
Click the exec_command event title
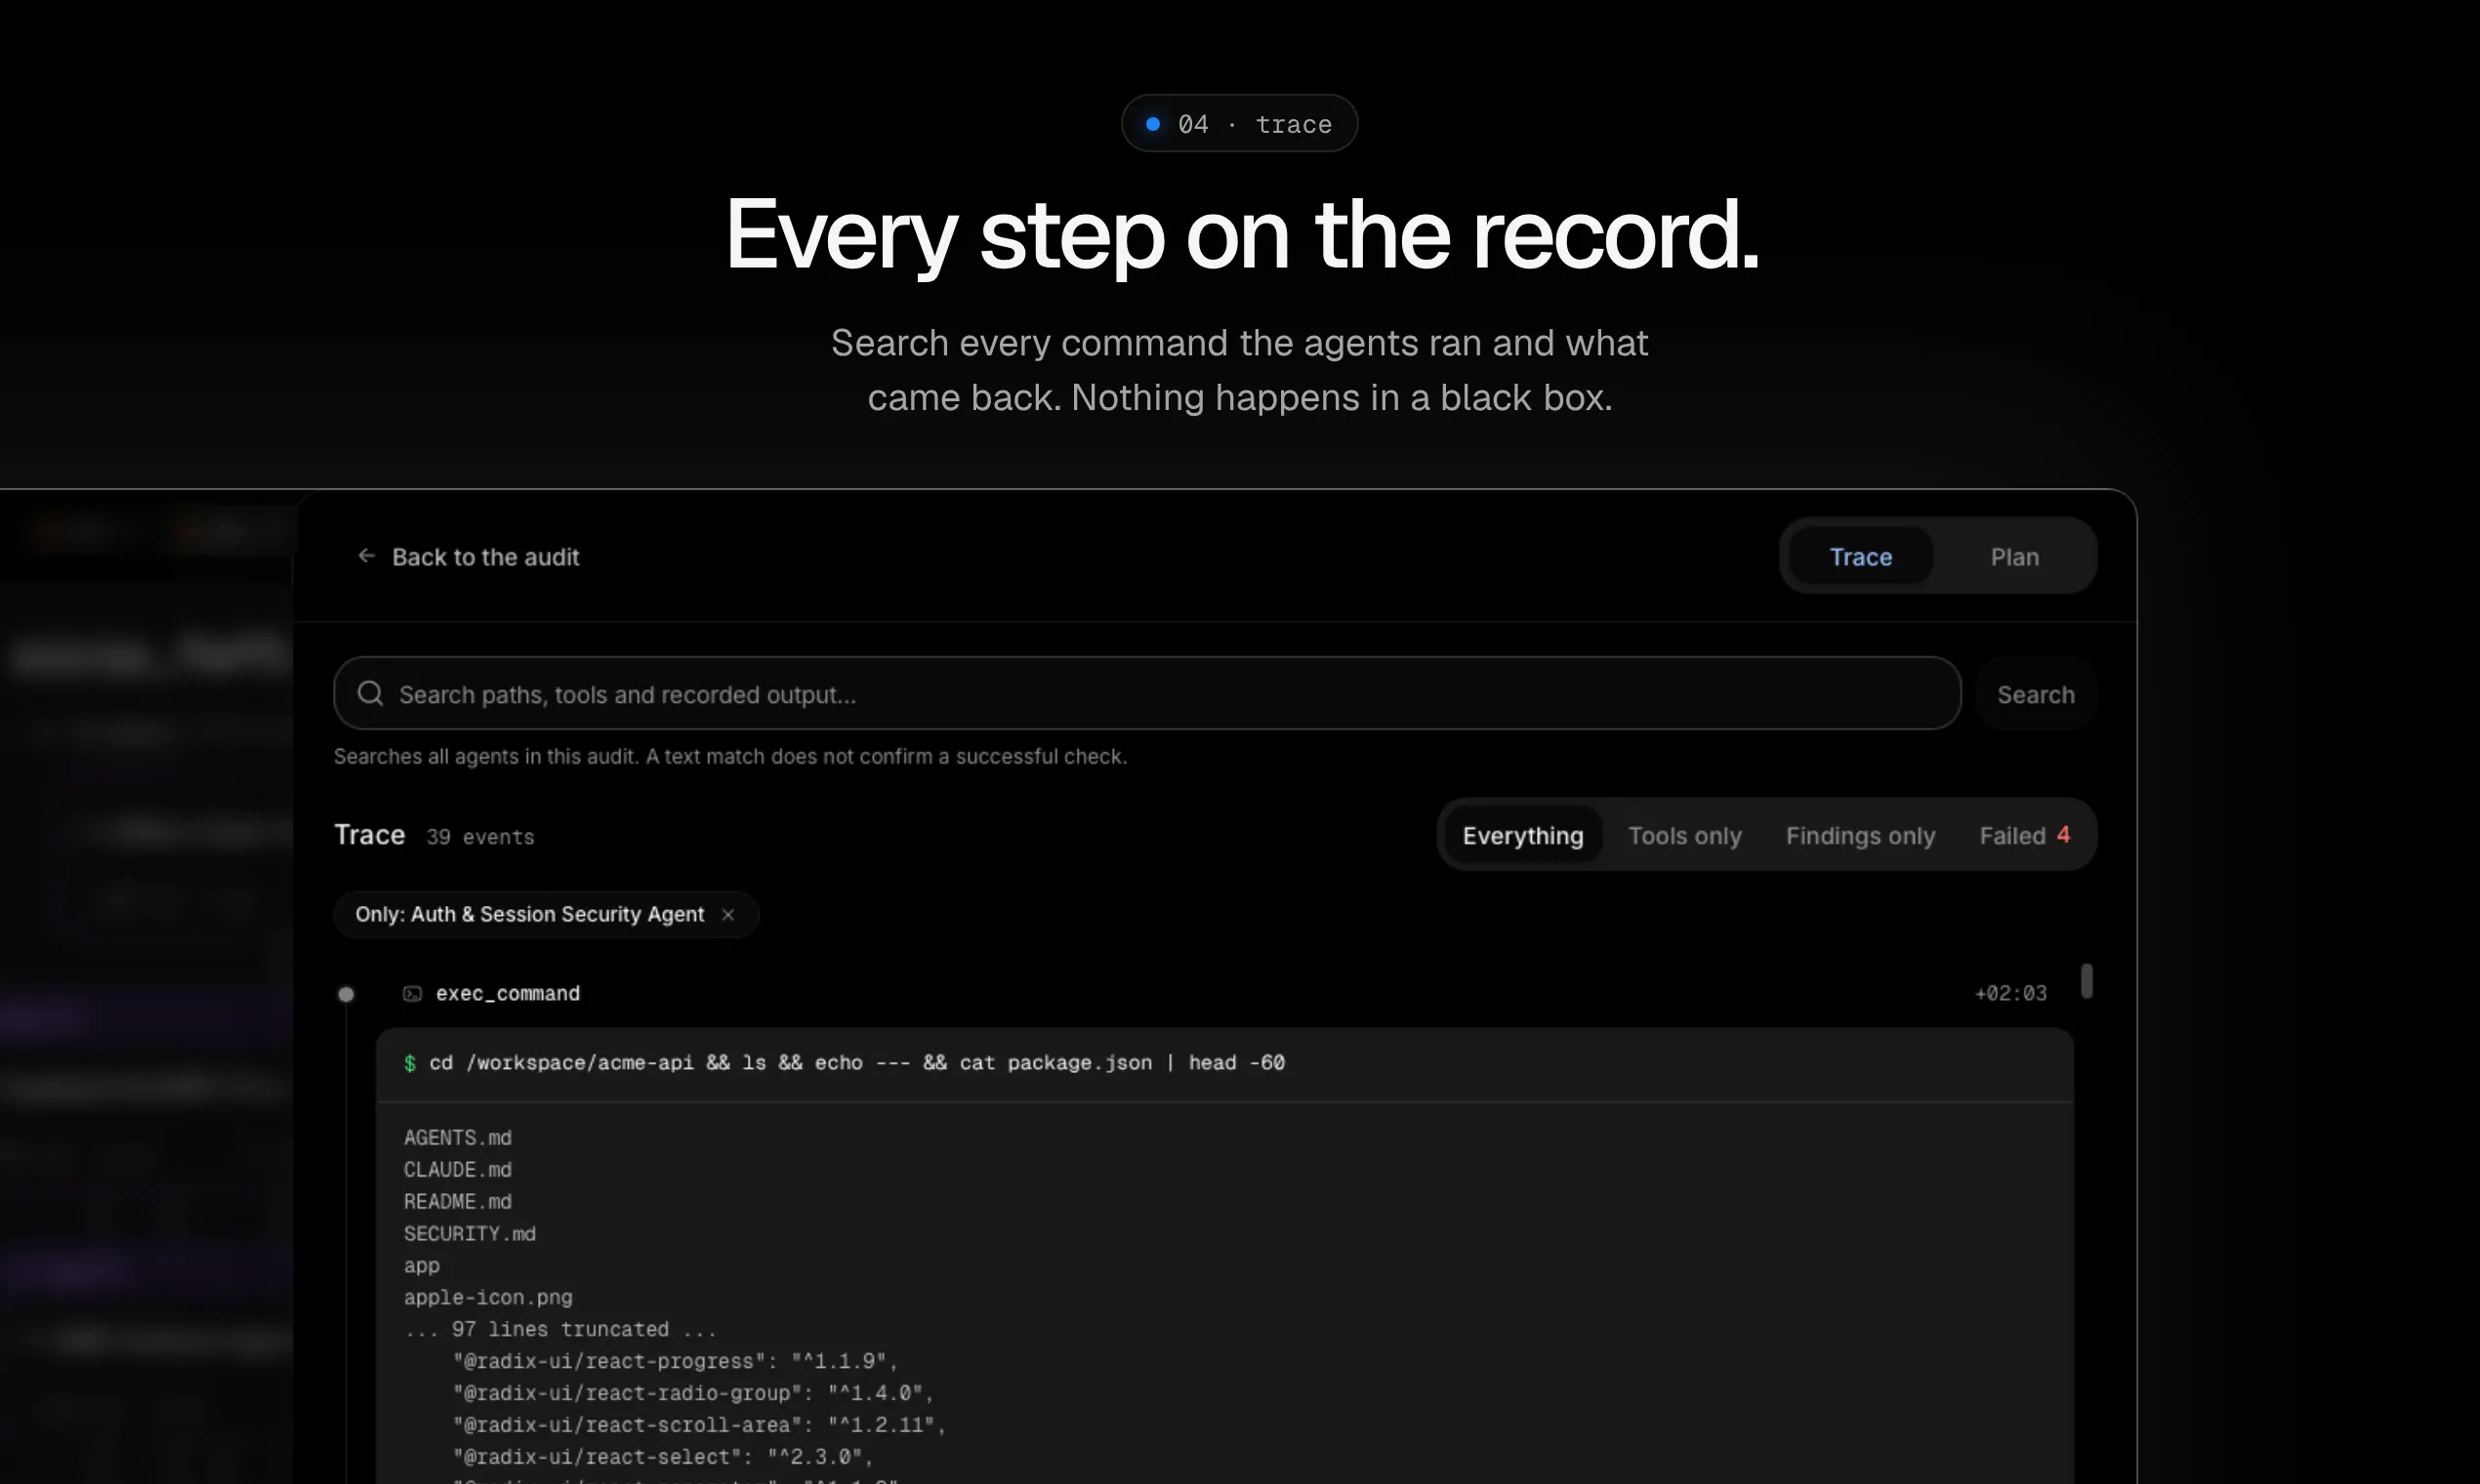[x=508, y=993]
